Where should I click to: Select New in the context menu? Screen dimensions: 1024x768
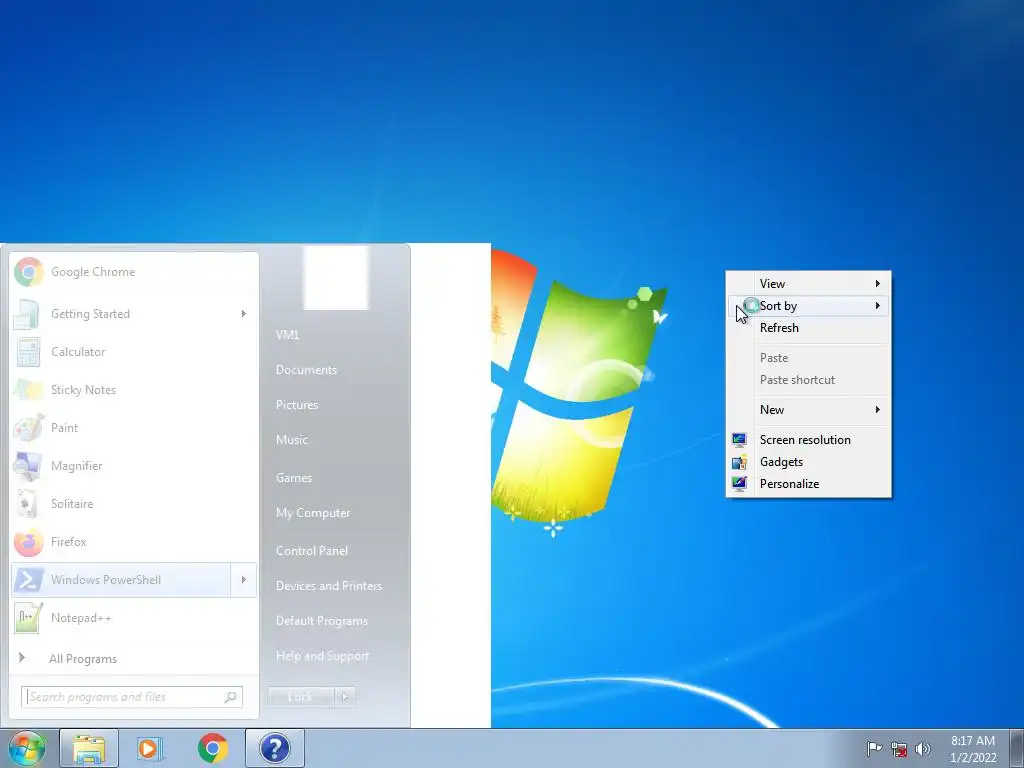(x=808, y=410)
